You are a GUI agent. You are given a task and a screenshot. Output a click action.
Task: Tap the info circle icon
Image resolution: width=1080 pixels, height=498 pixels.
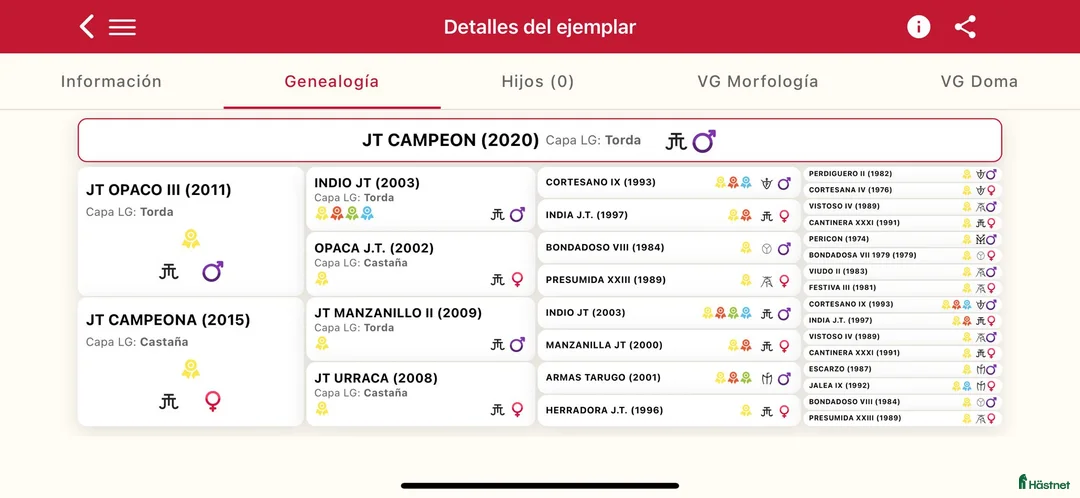coord(918,27)
